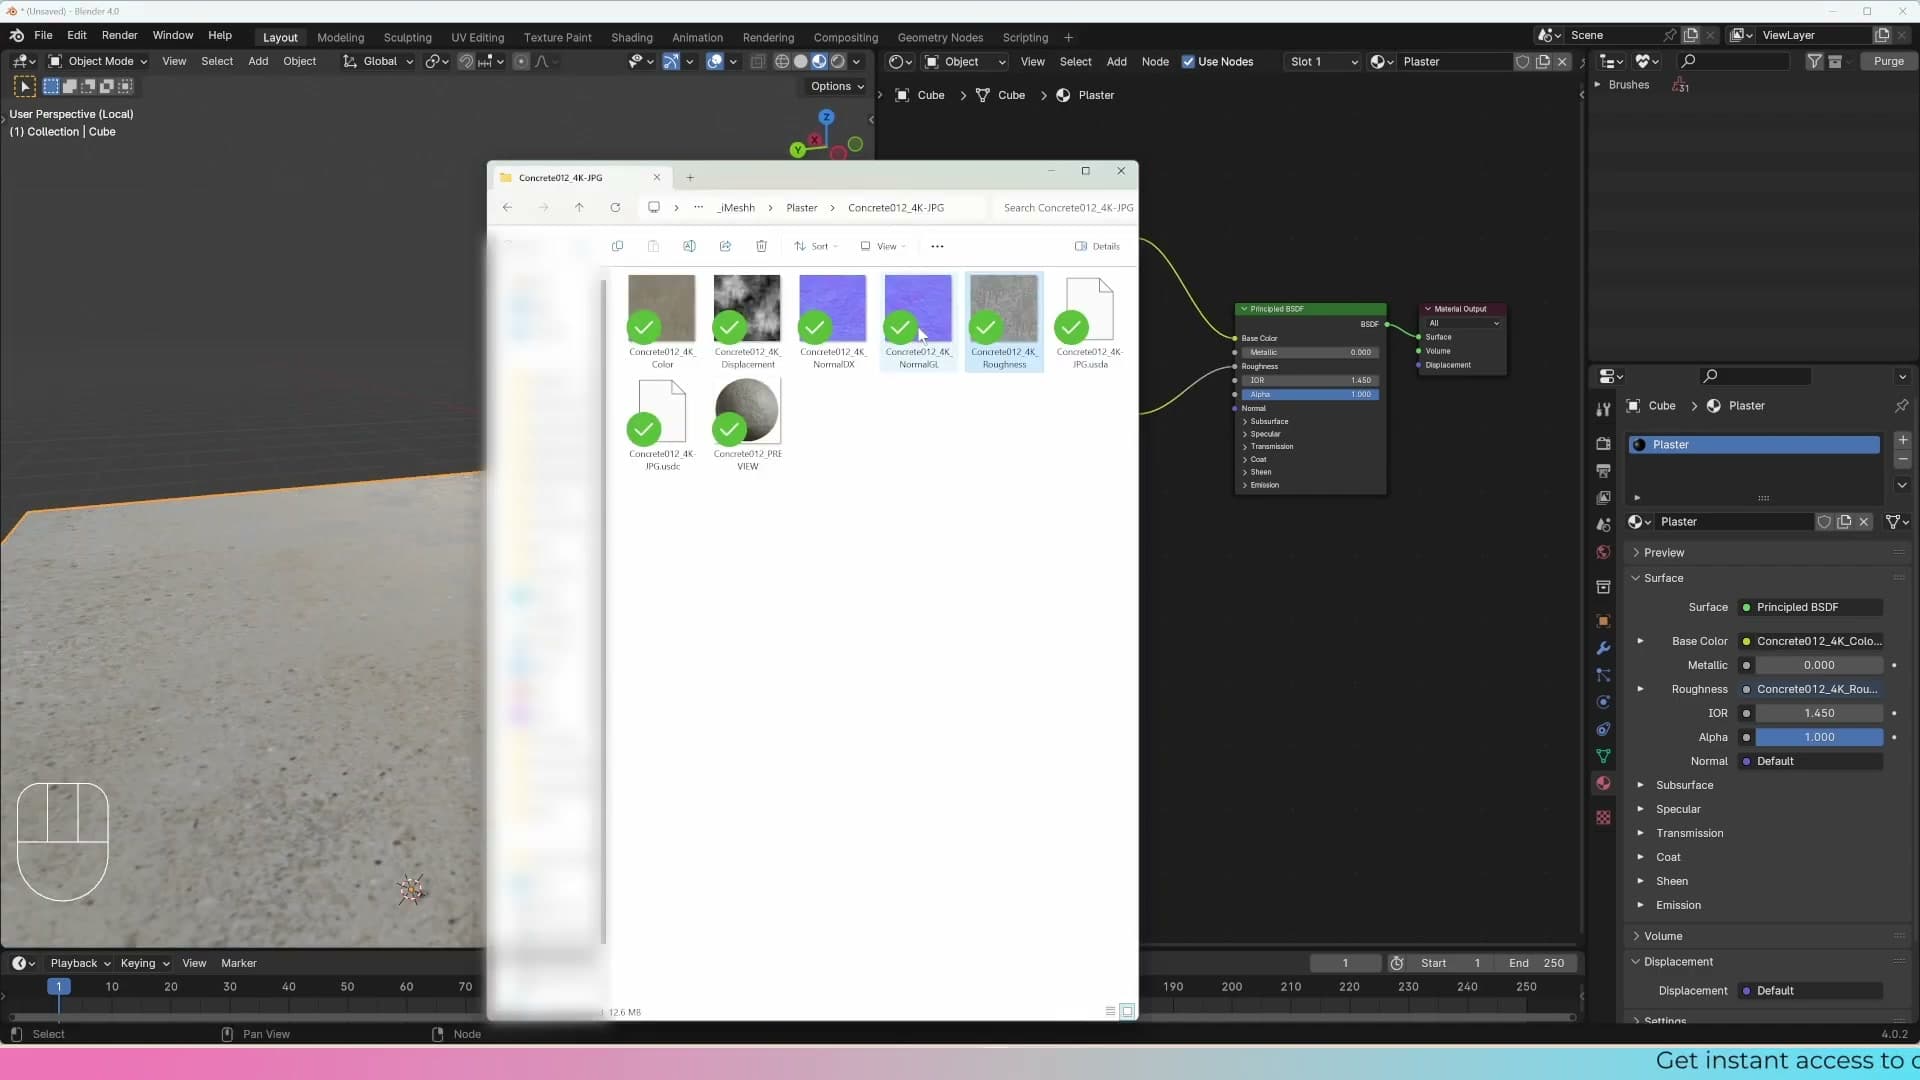Toggle the Use Nodes checkbox
This screenshot has height=1080, width=1920.
point(1188,62)
